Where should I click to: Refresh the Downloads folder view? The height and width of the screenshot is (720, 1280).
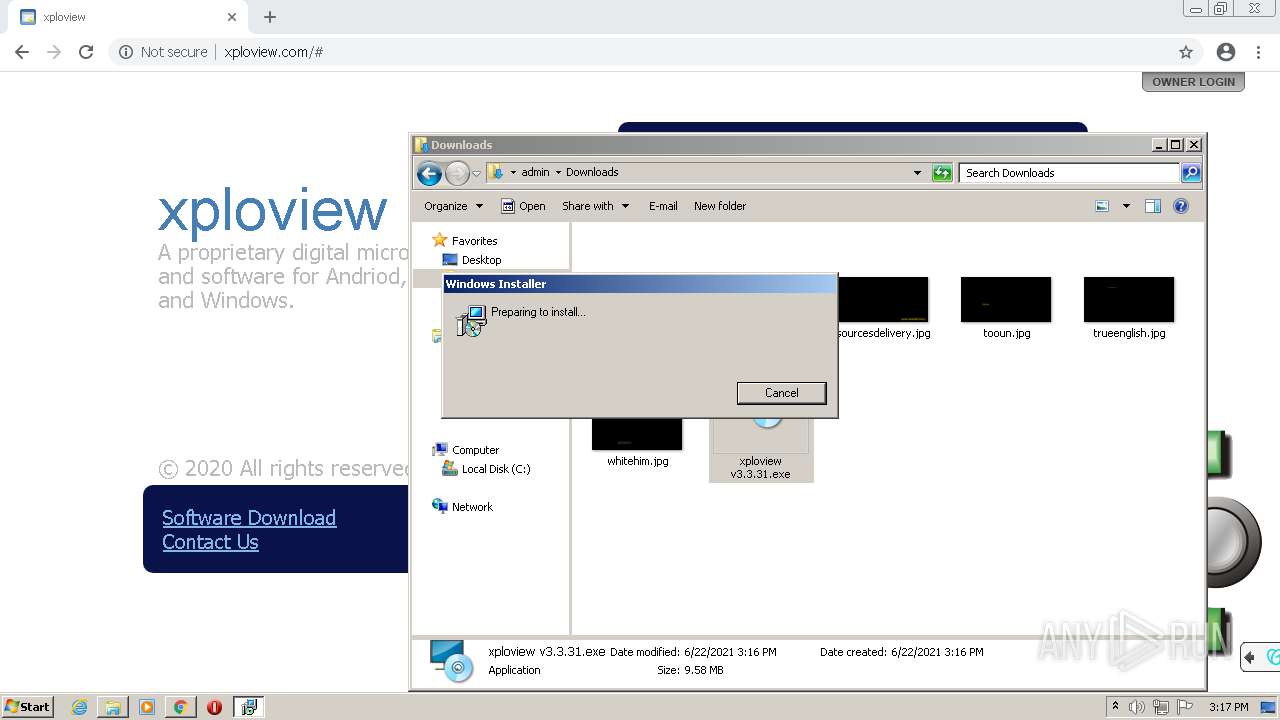pos(942,173)
